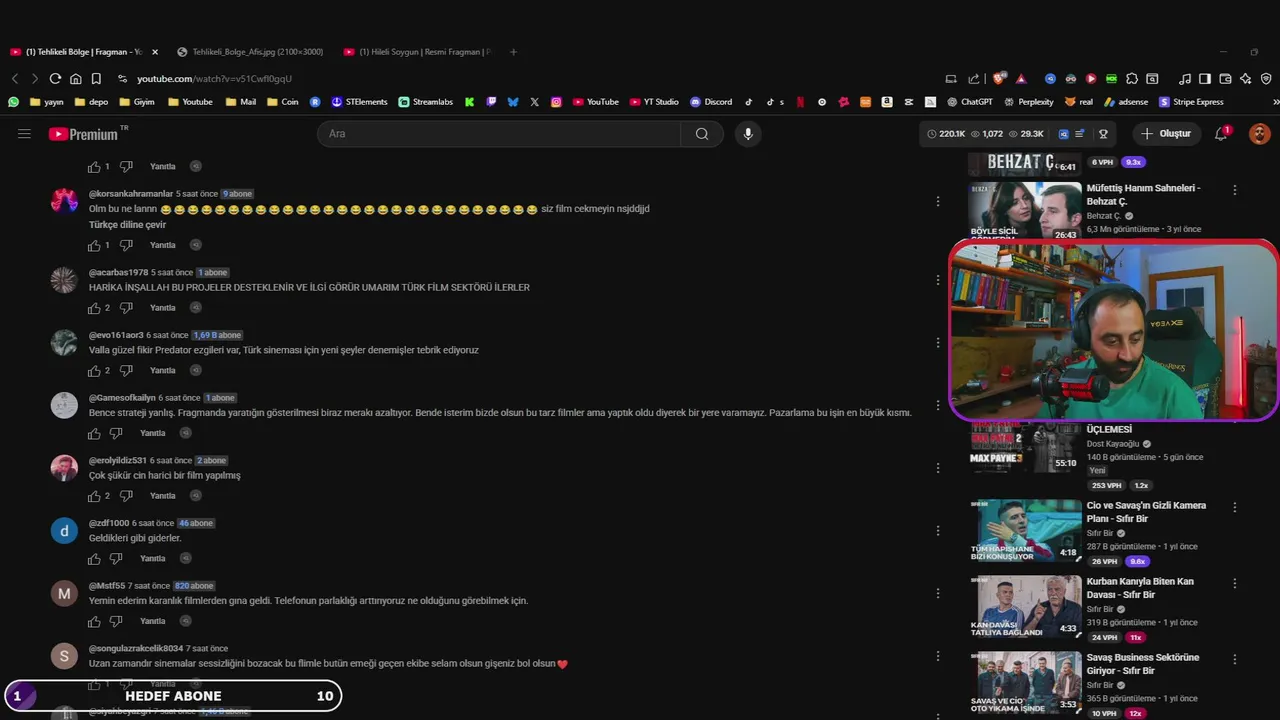Viewport: 1280px width, 720px height.
Task: Click the Ara search input field
Action: [x=500, y=134]
